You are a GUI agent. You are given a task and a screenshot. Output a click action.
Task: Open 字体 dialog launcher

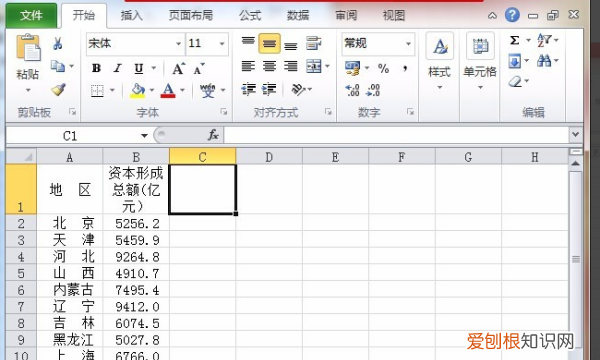click(224, 112)
